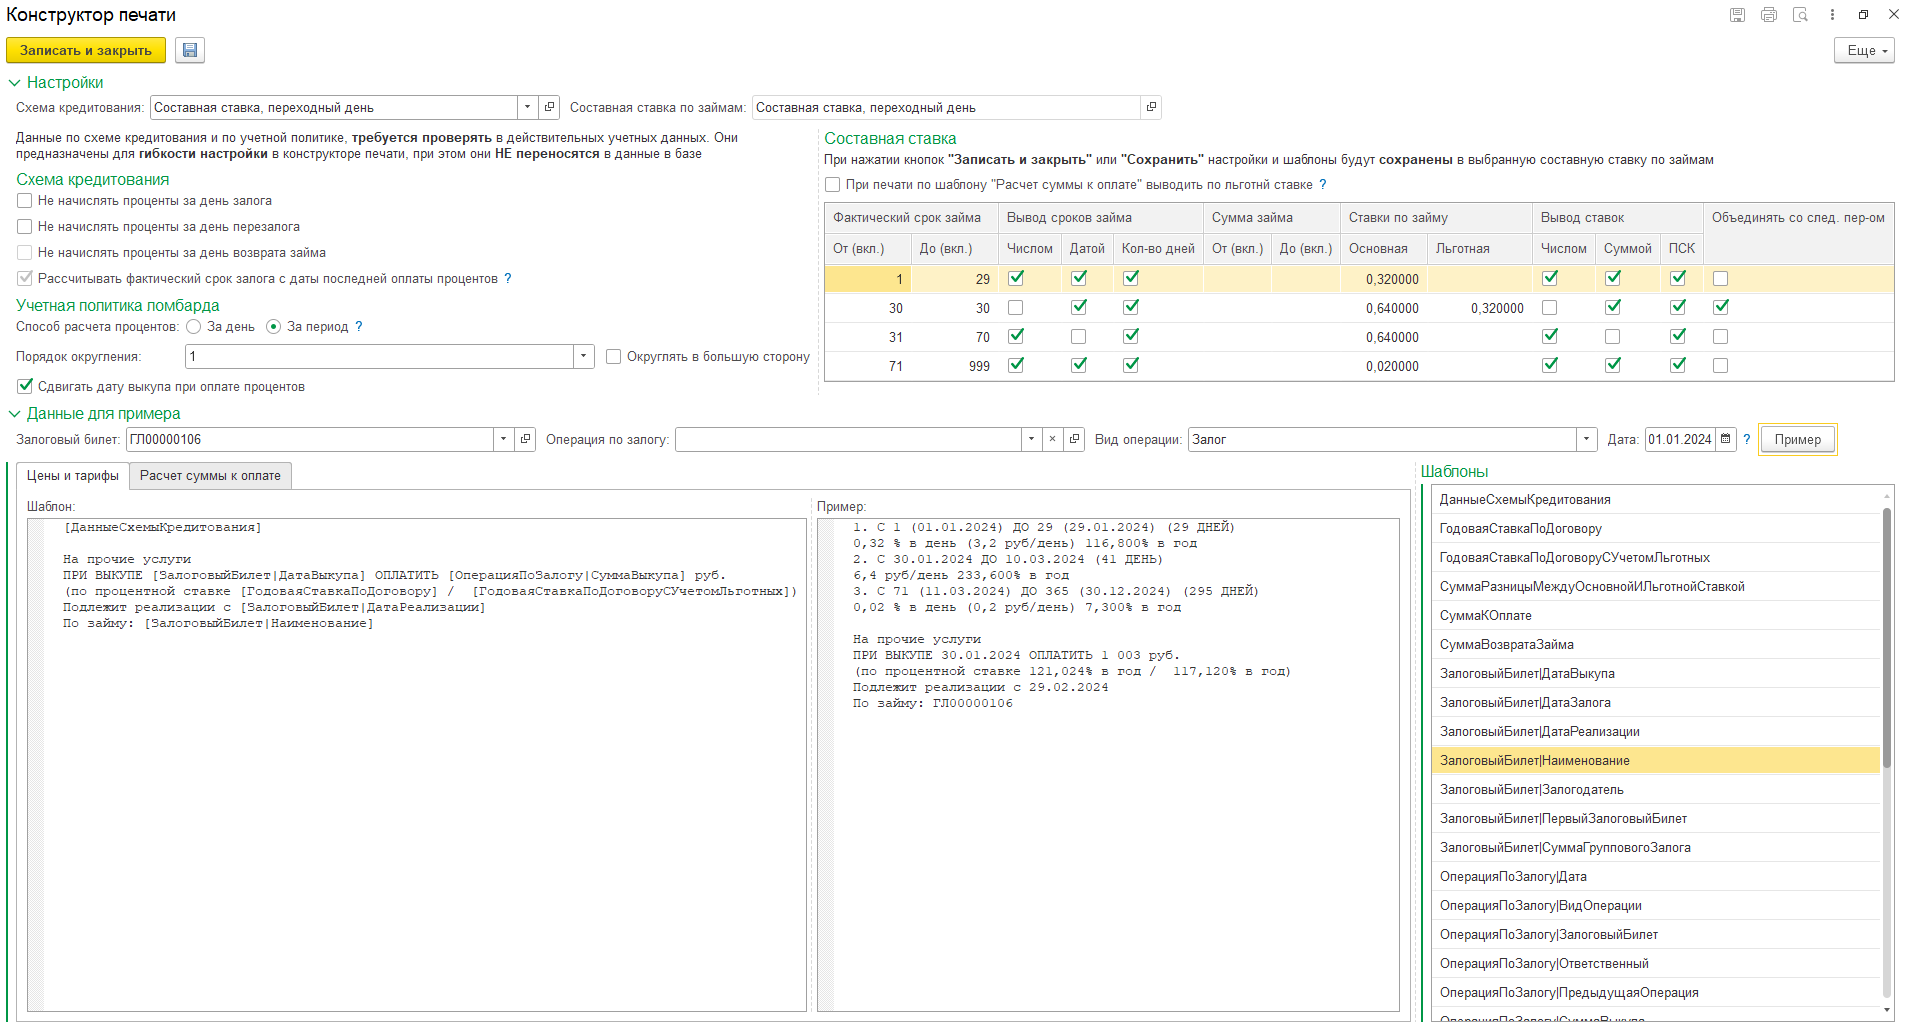
Task: Click the title bar save icon
Action: point(1738,15)
